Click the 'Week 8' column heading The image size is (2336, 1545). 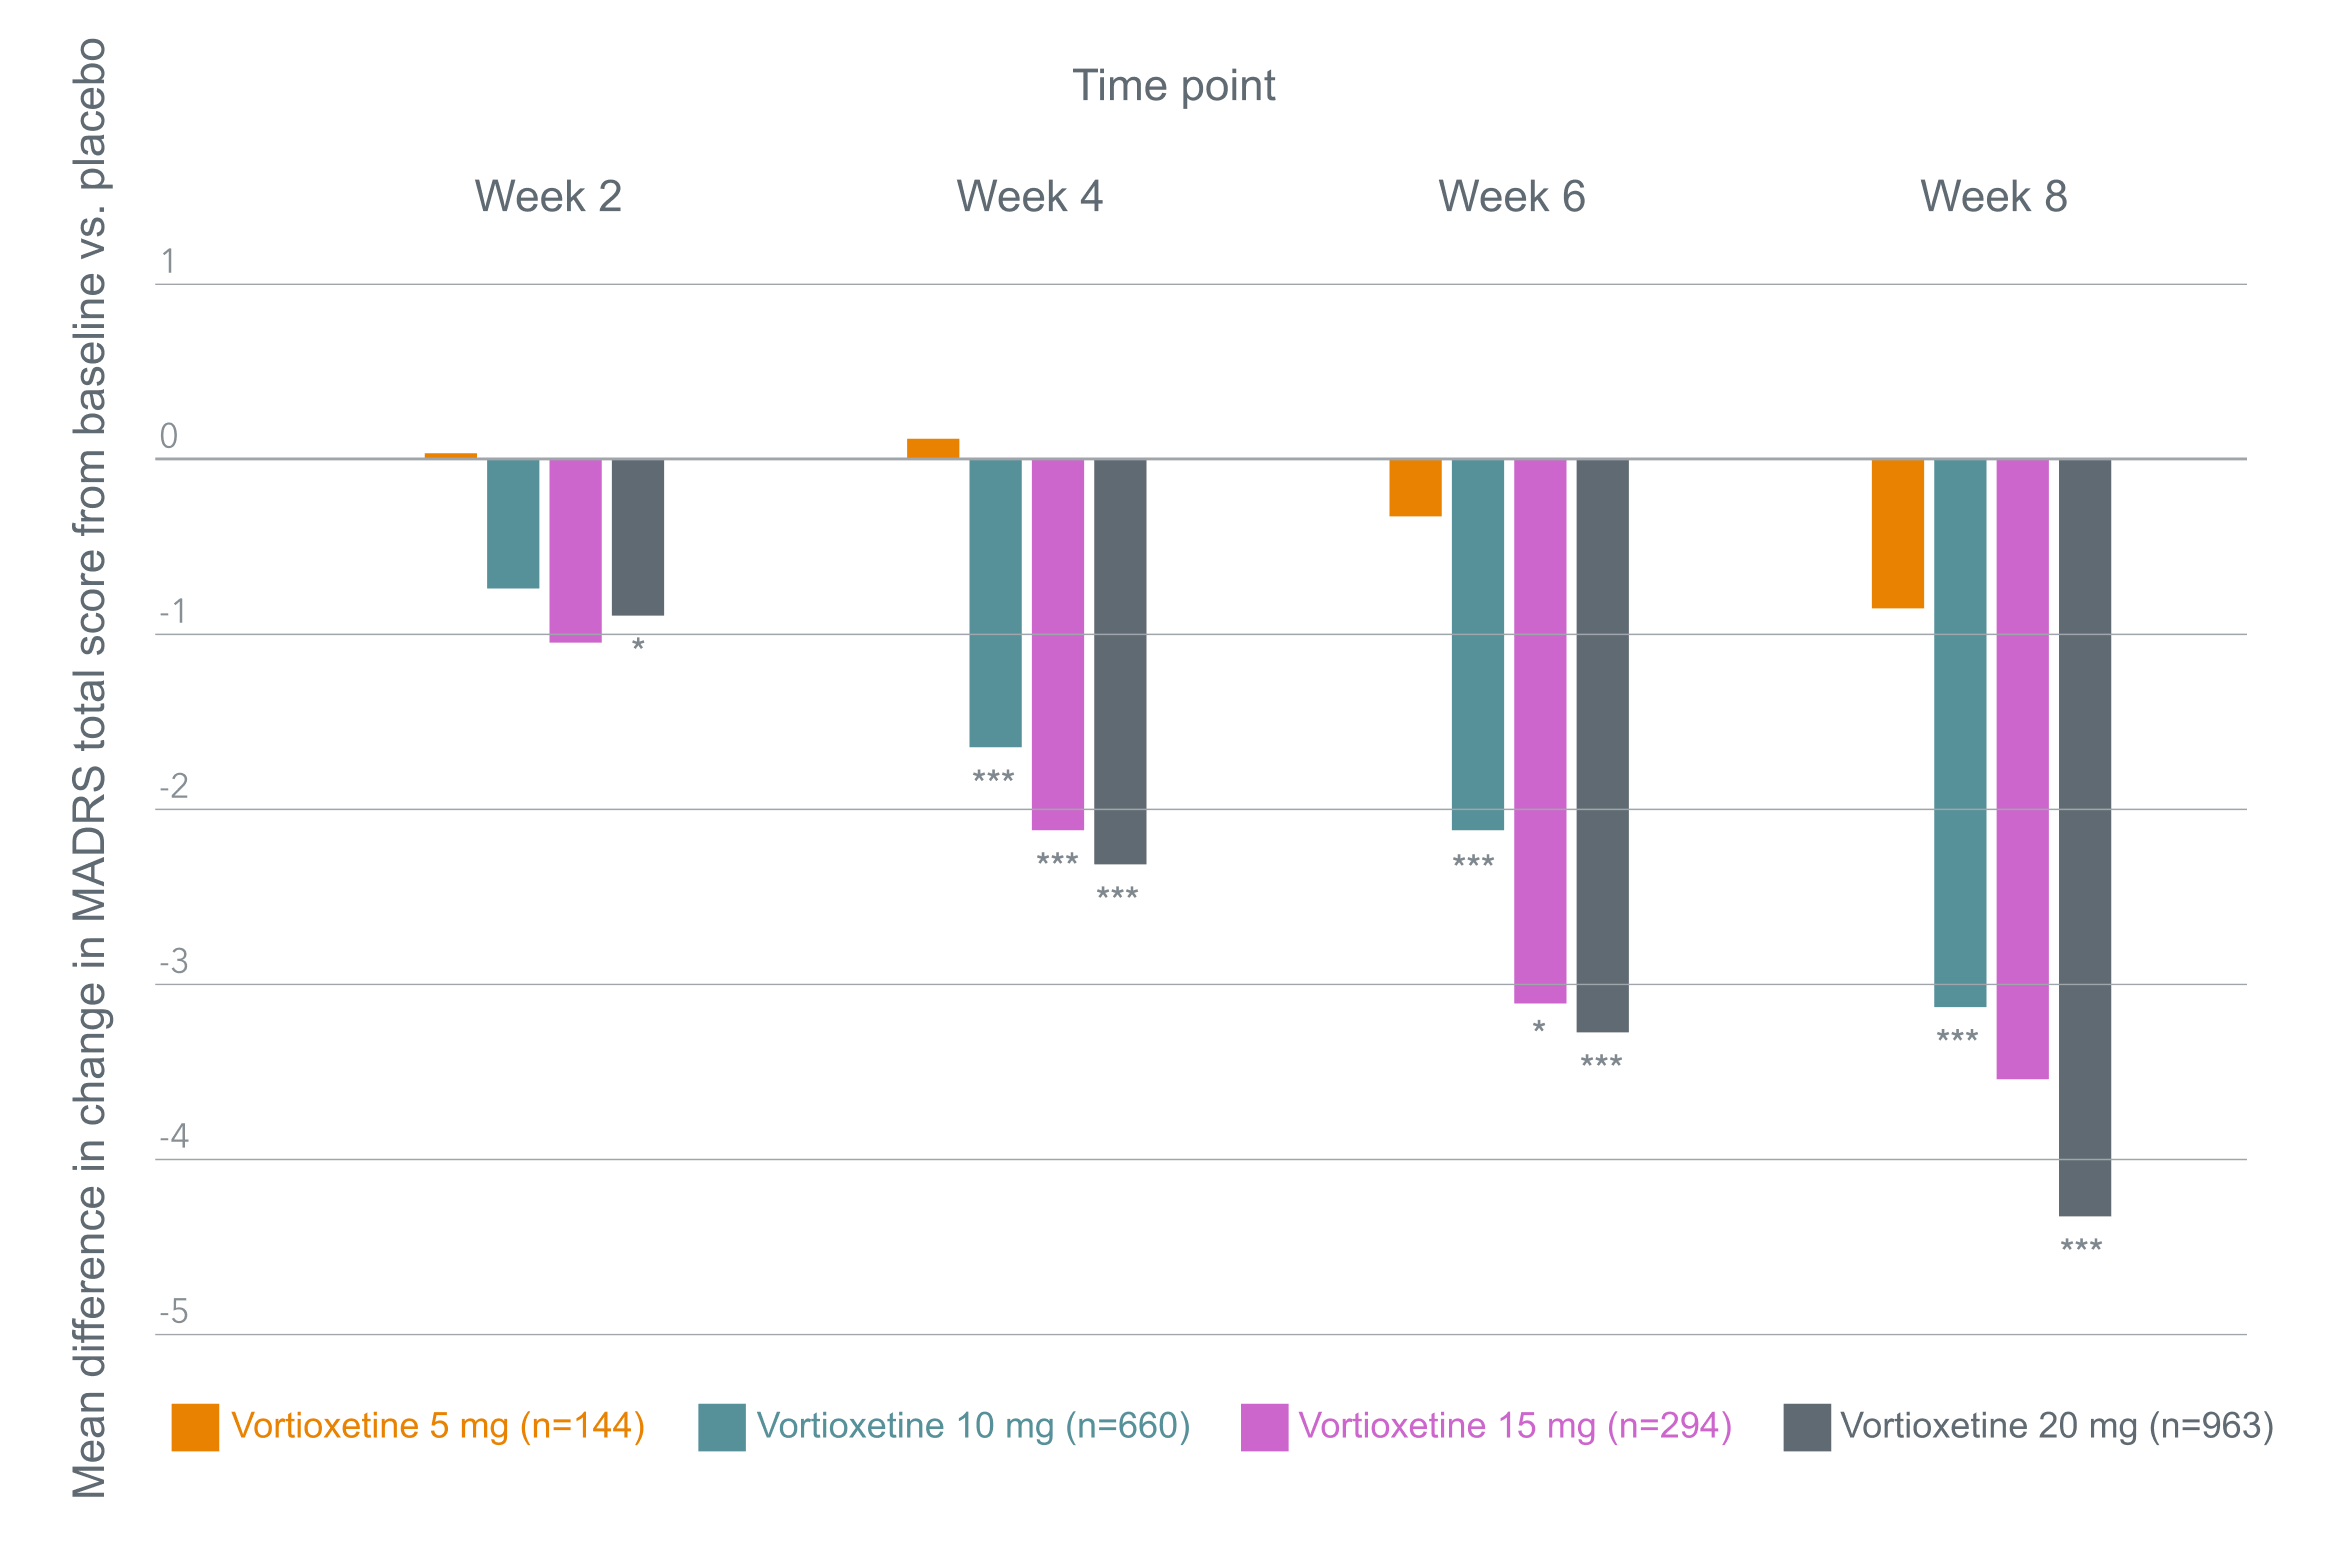click(x=1994, y=197)
